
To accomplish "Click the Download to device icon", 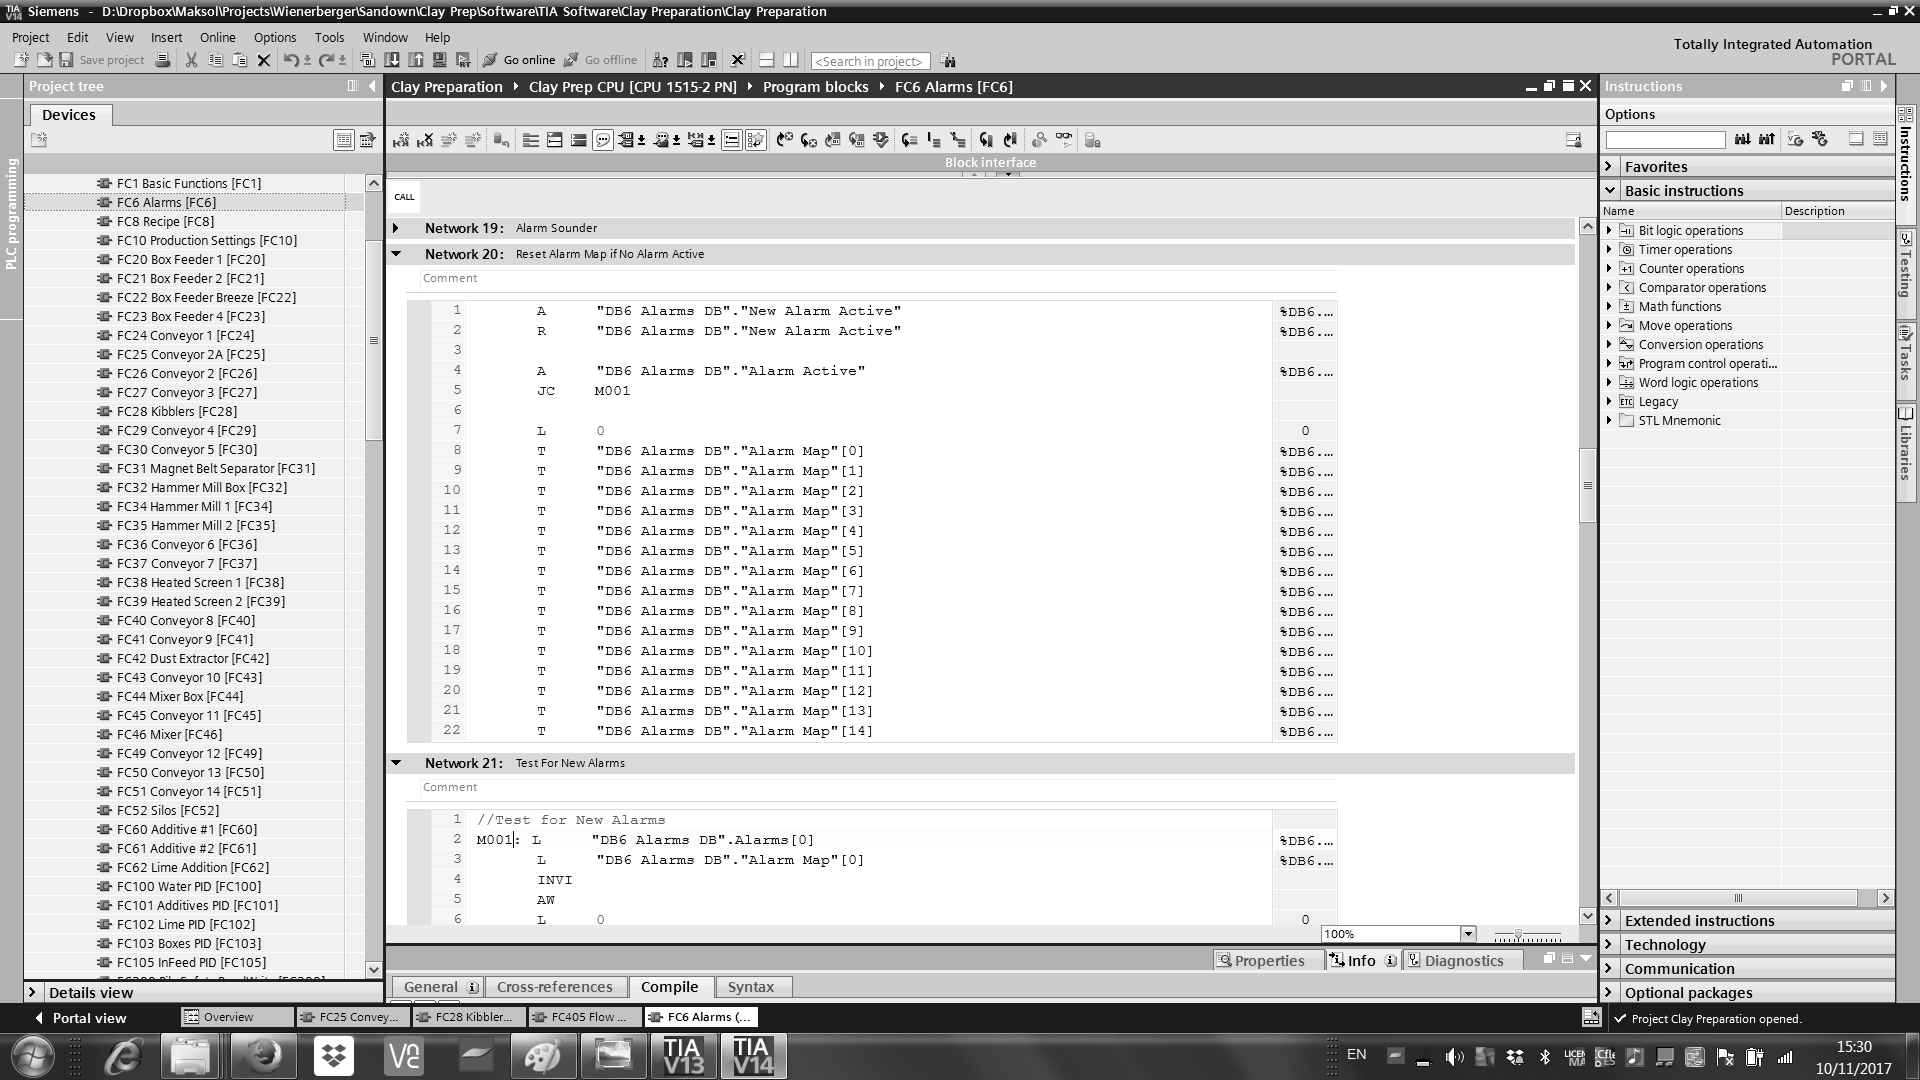I will [392, 60].
